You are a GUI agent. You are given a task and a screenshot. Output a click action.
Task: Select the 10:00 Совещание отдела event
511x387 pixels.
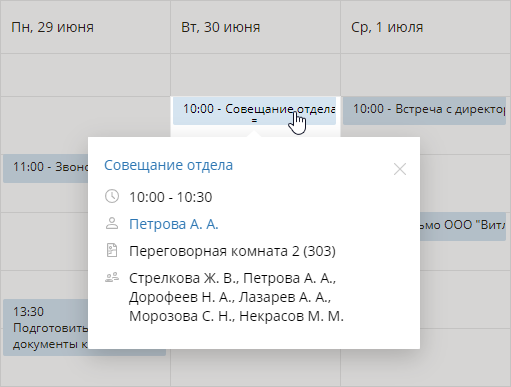254,111
